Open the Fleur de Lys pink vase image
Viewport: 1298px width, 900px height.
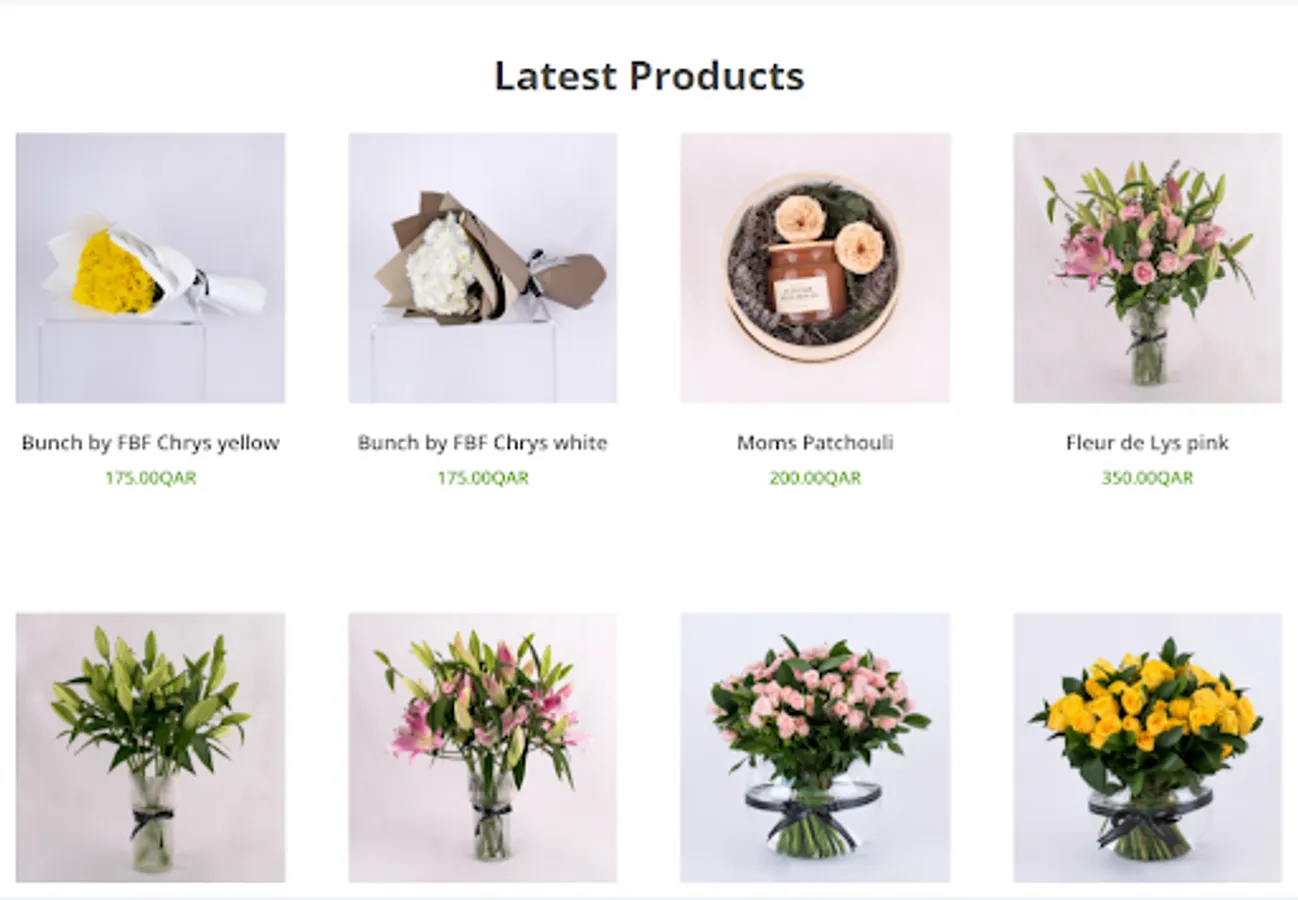coord(1148,268)
